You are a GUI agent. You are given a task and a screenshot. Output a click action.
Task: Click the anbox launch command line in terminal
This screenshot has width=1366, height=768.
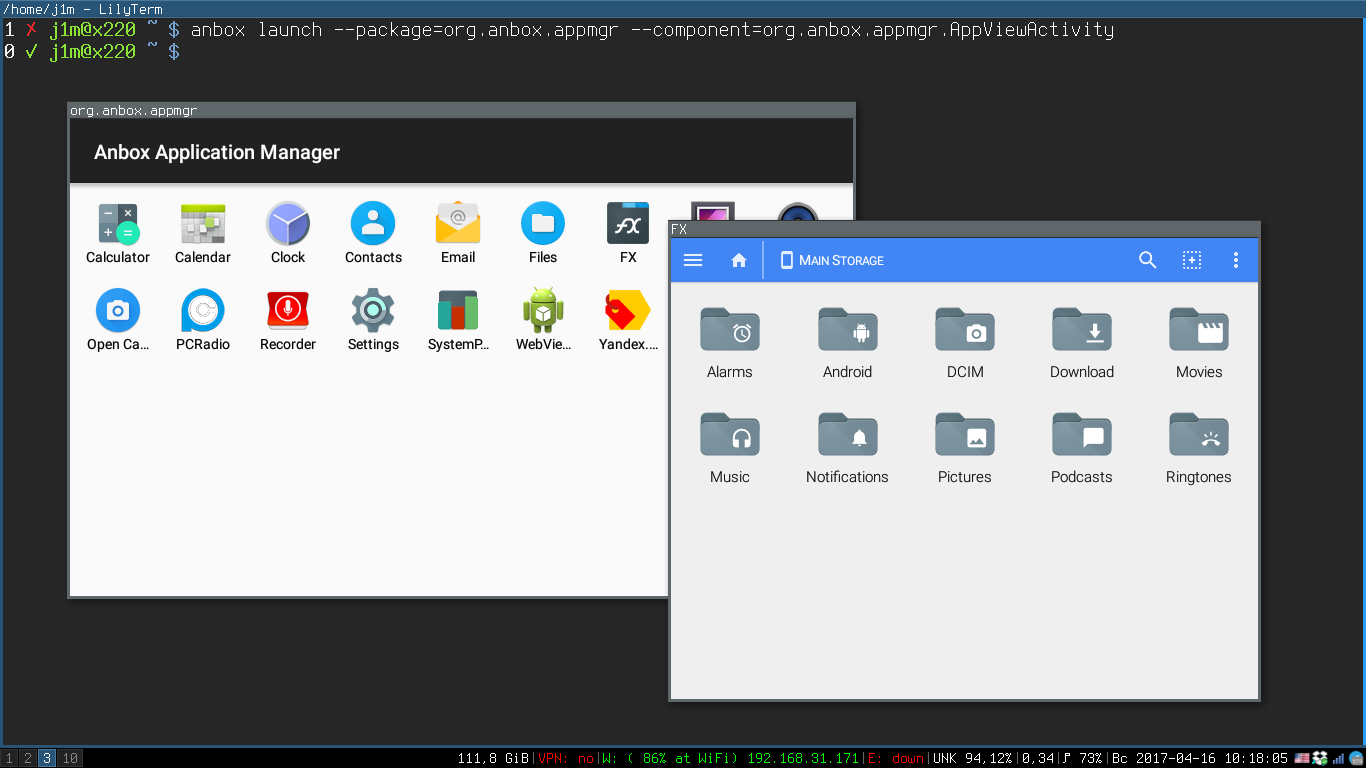652,29
